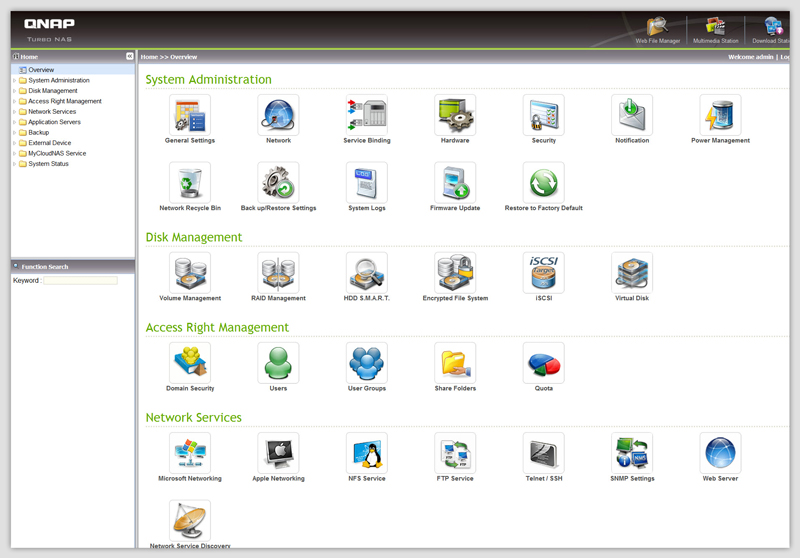Open Notification icon
Viewport: 800px width, 558px height.
click(x=632, y=115)
